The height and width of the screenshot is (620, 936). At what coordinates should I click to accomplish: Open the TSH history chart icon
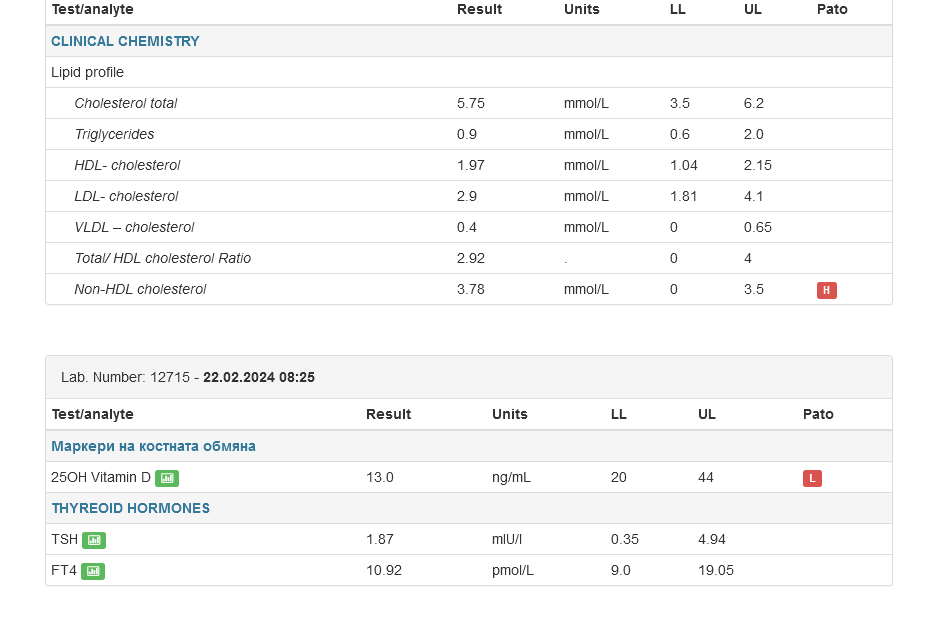point(94,540)
